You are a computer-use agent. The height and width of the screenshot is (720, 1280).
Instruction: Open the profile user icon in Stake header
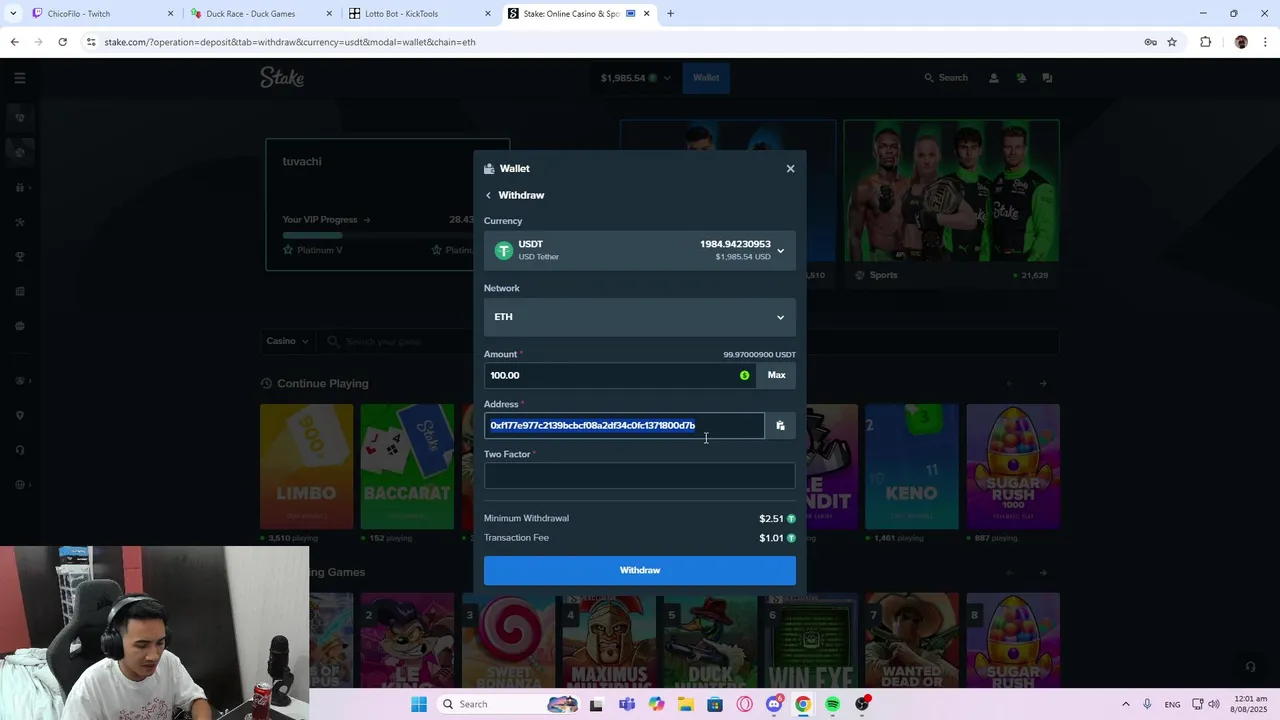(993, 78)
